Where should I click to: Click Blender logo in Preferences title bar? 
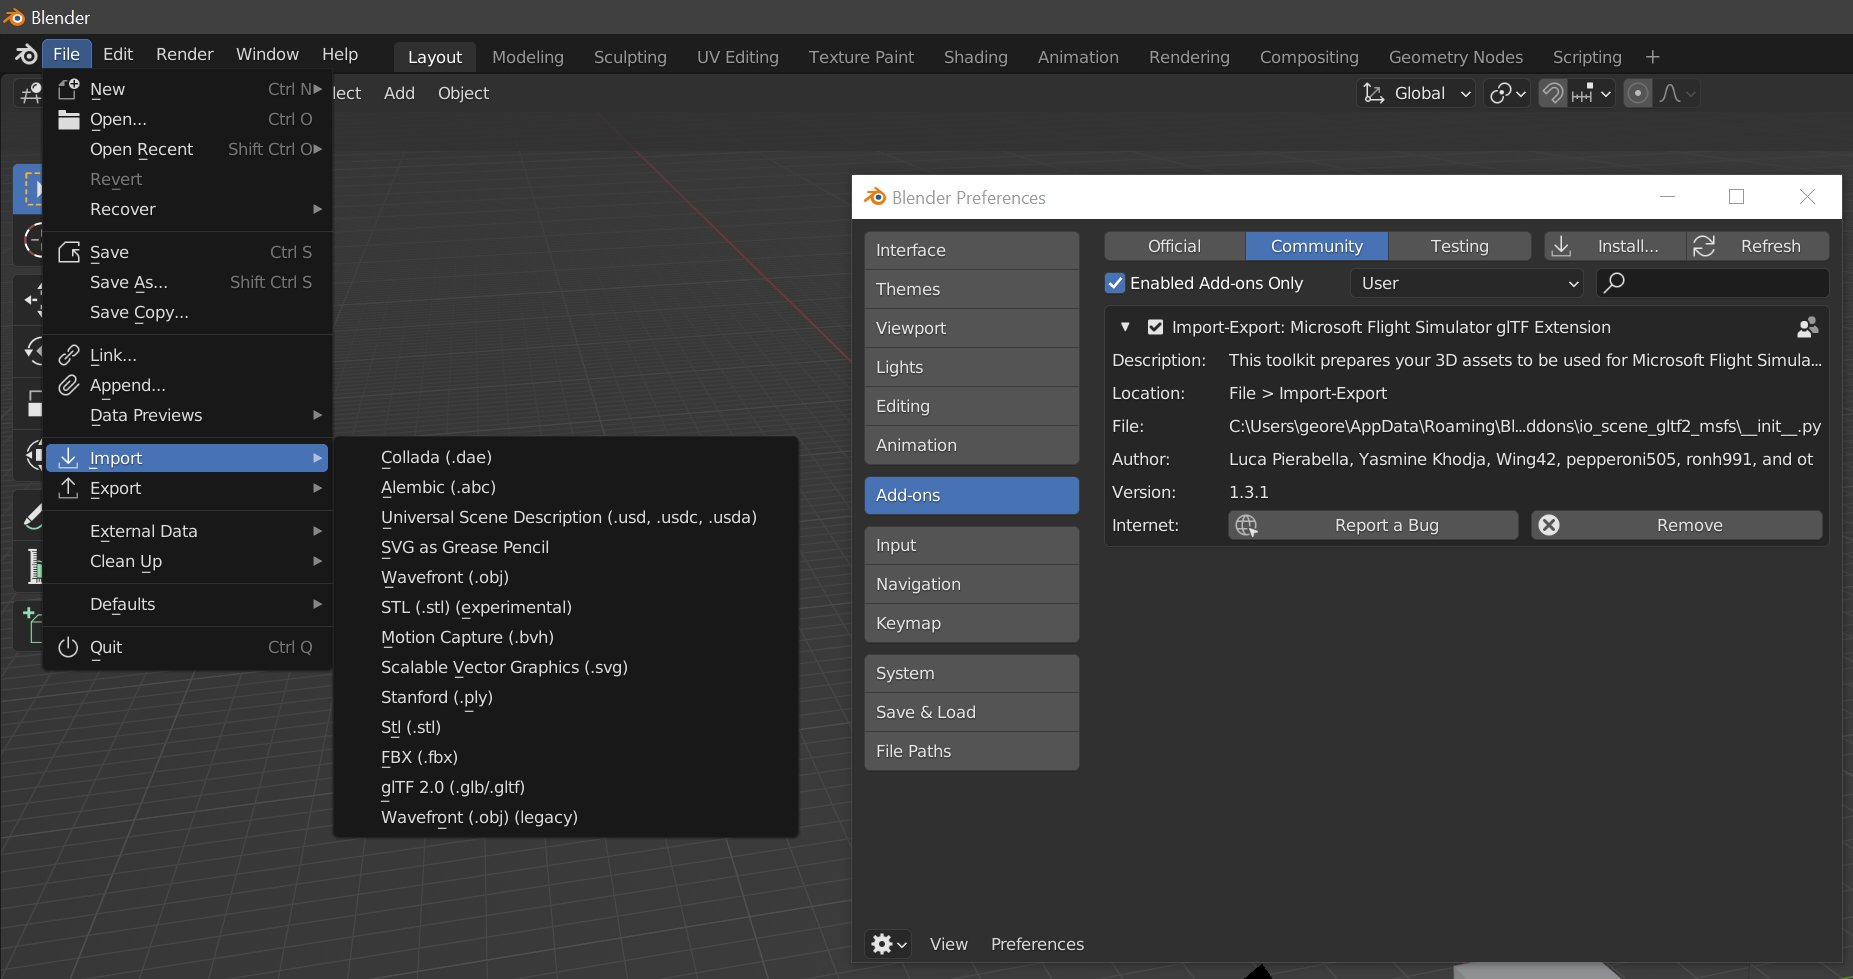pyautogui.click(x=875, y=197)
